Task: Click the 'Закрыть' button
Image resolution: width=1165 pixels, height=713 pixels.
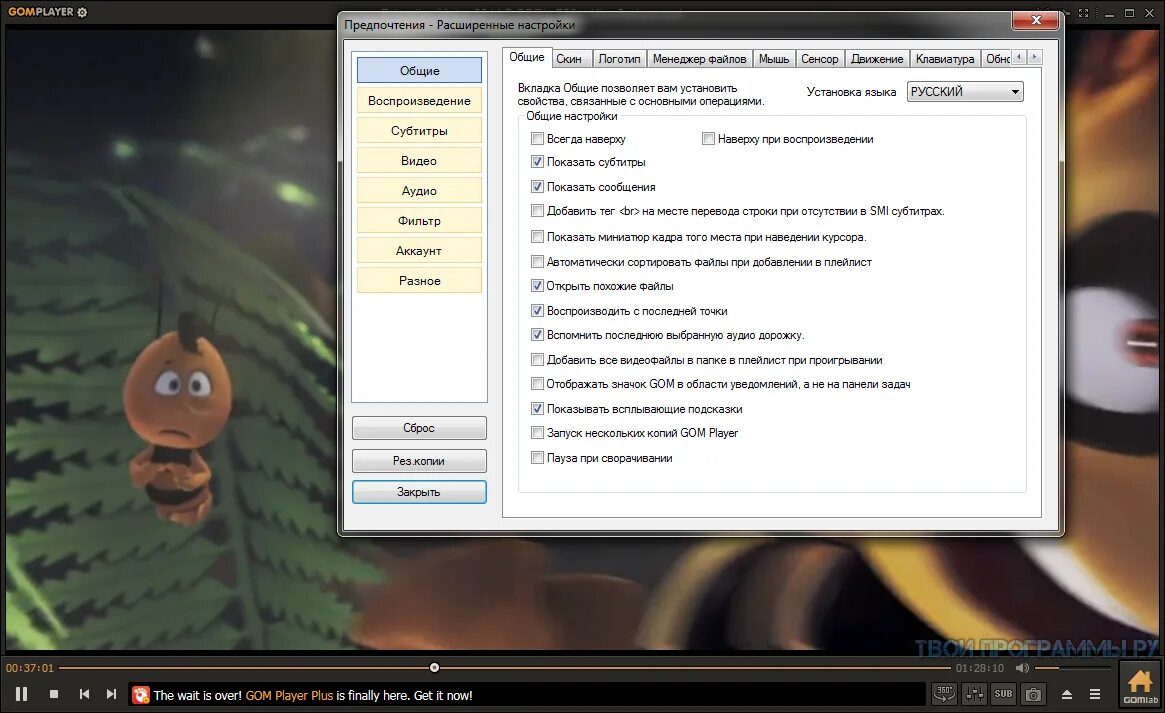Action: pos(419,492)
